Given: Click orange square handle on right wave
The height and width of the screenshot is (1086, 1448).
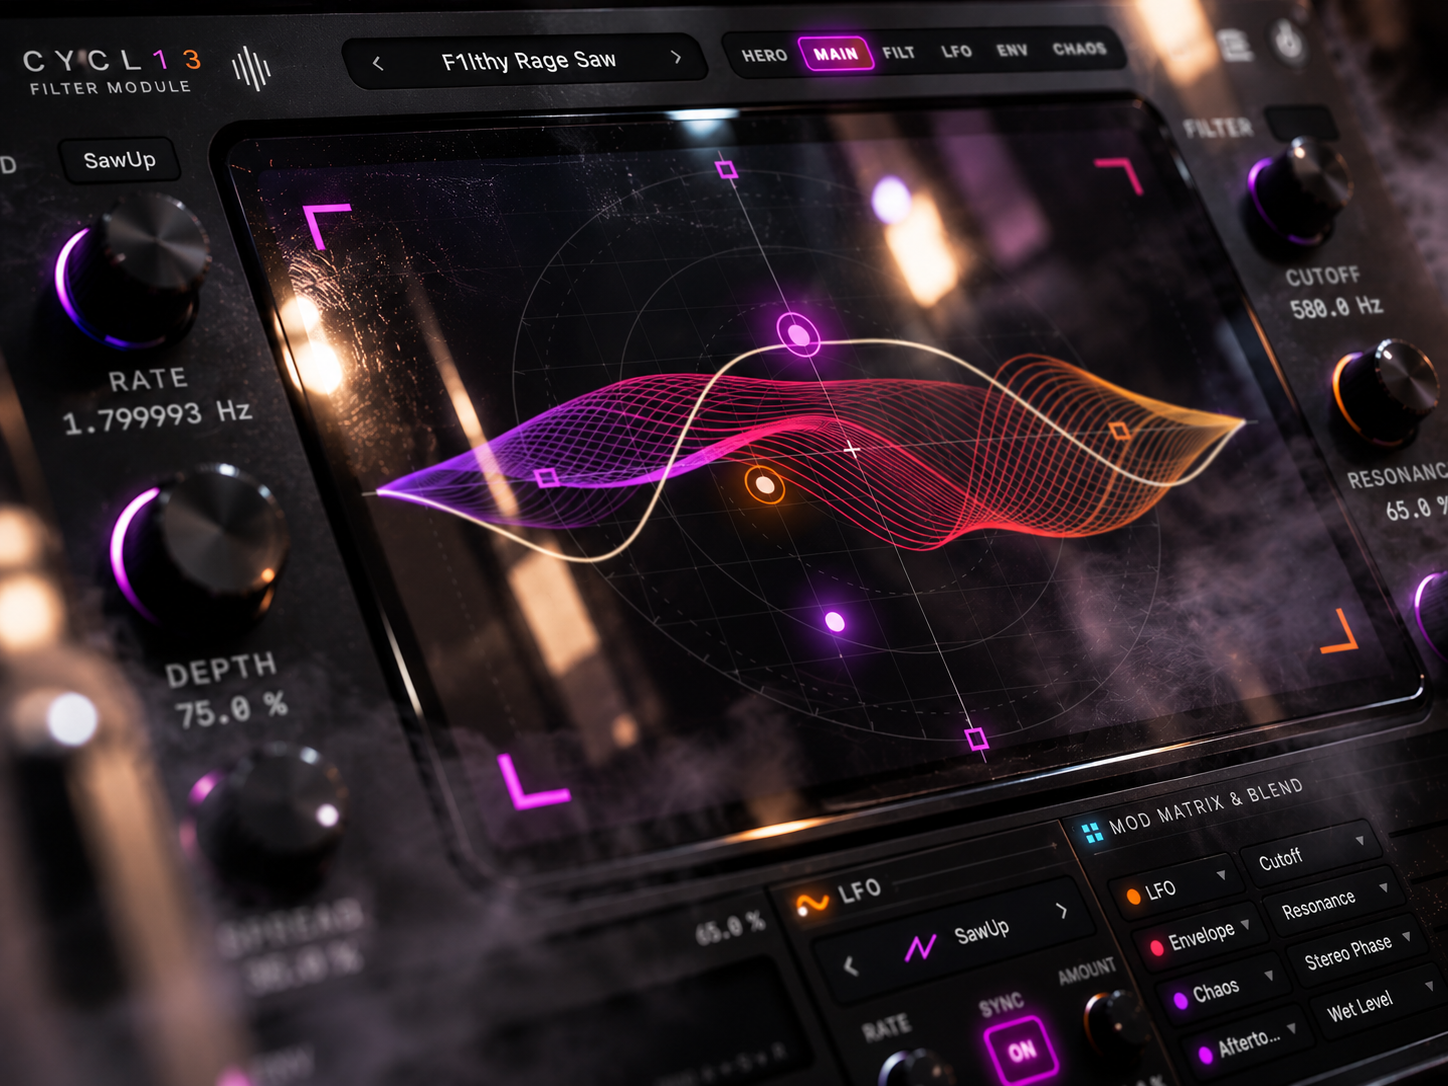Looking at the screenshot, I should pos(1120,431).
